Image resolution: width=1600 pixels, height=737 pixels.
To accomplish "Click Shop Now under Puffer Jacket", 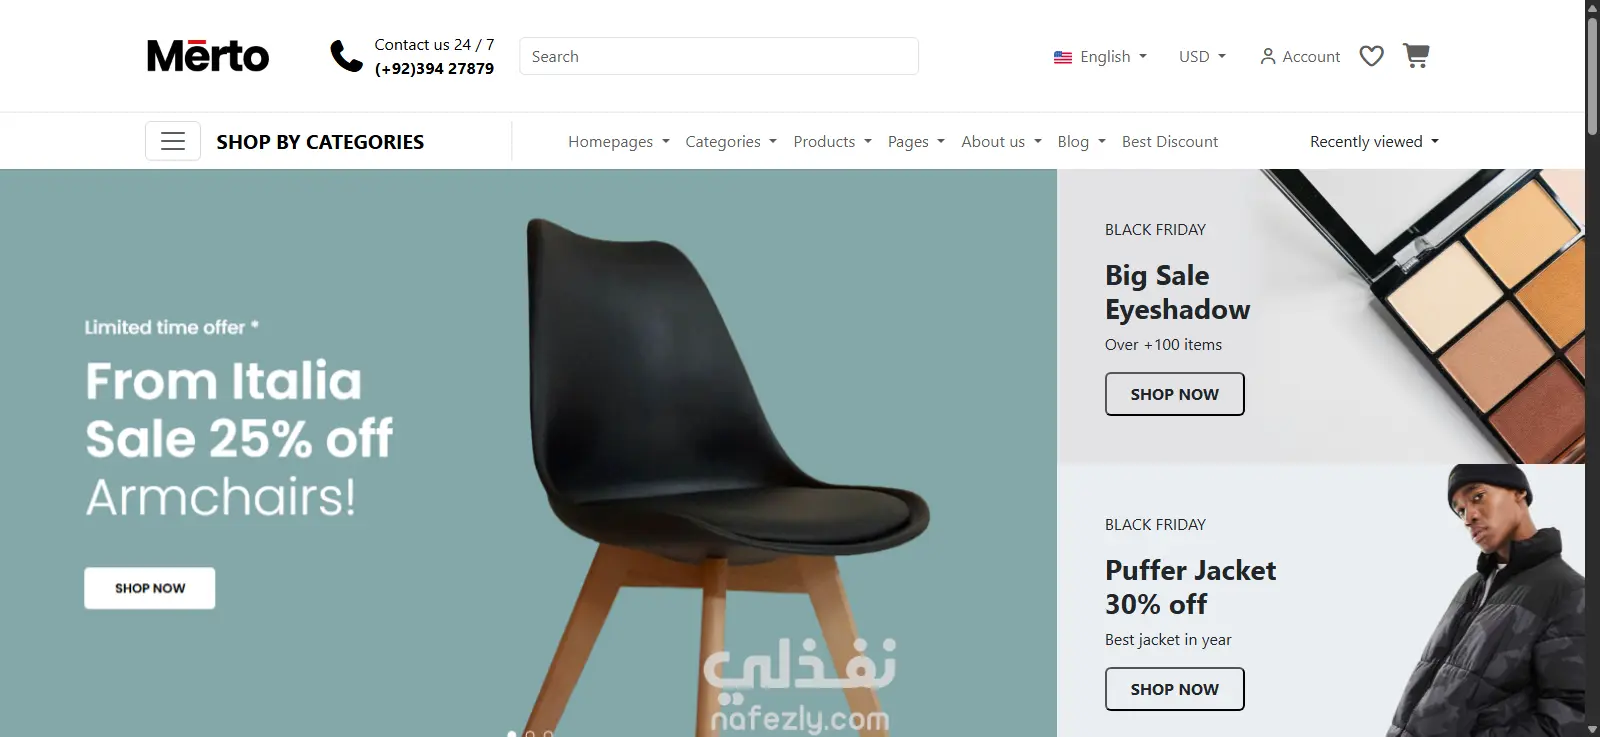I will (1175, 689).
